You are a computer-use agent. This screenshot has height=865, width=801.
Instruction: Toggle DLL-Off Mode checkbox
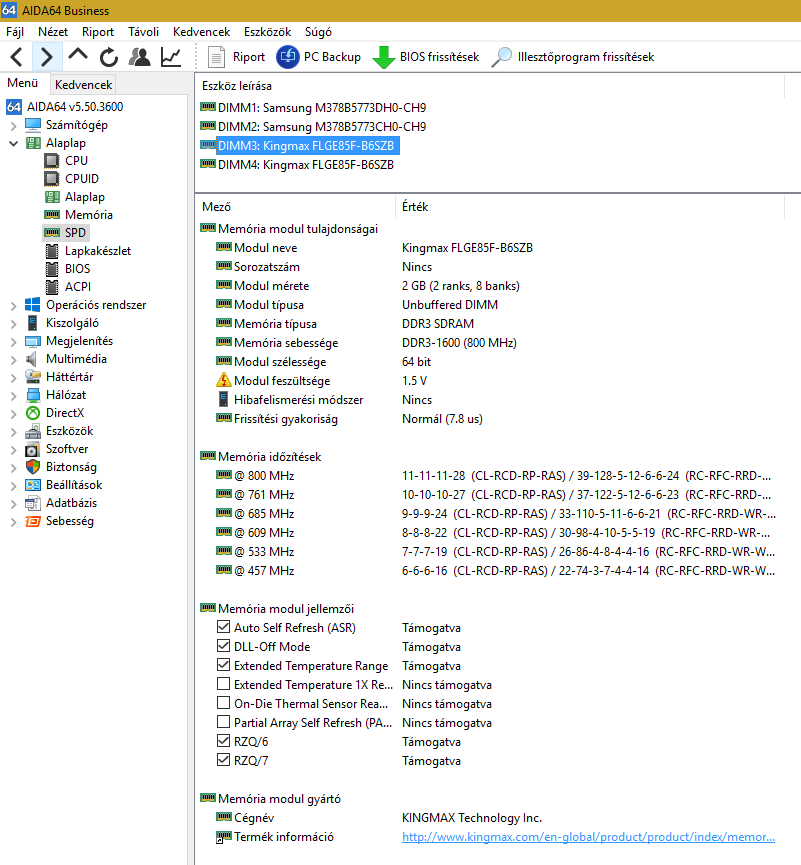pos(223,645)
